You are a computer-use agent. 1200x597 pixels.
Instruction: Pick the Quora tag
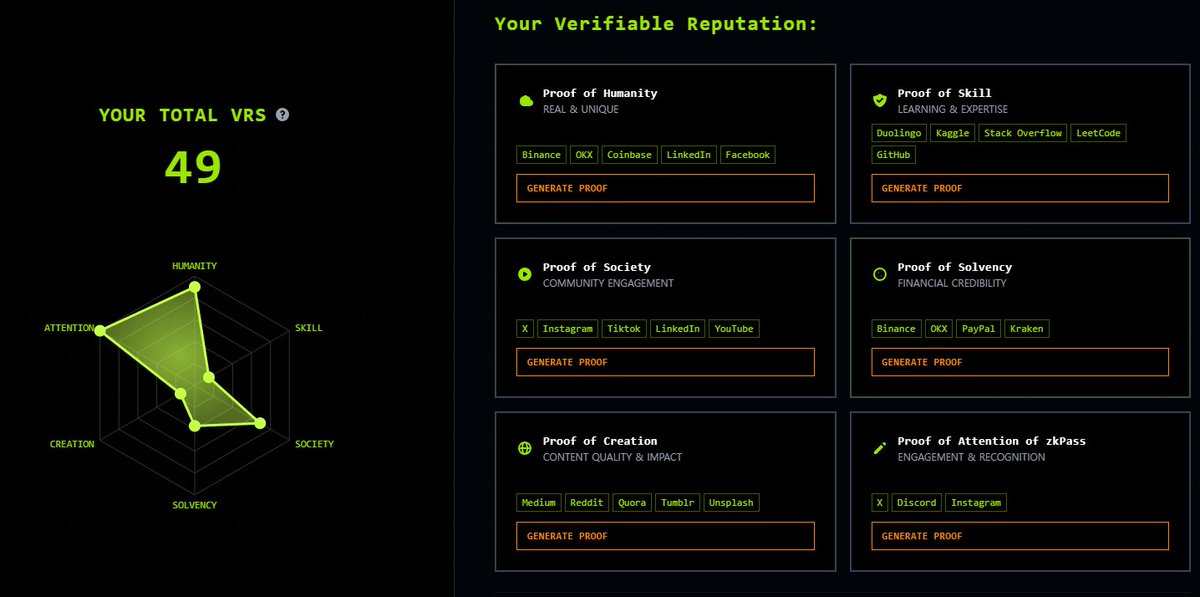[632, 503]
